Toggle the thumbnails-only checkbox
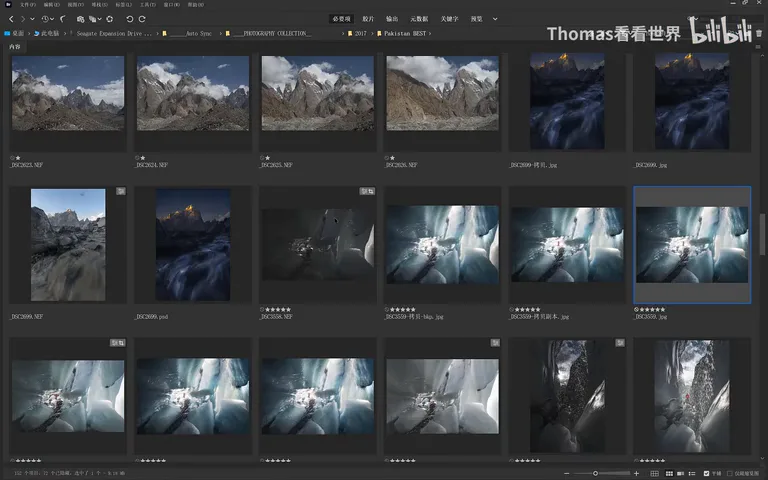Viewport: 768px width, 480px height. pos(730,473)
